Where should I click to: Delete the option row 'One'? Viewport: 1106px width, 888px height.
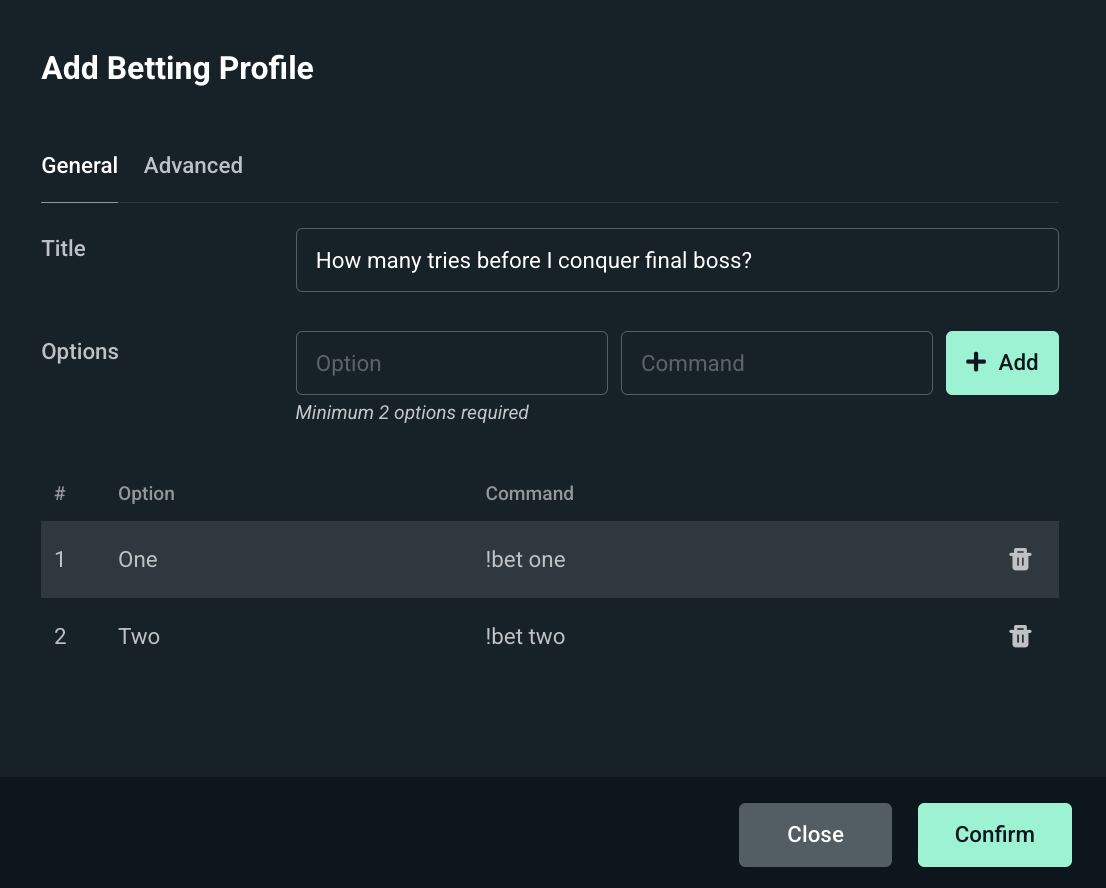(x=1020, y=559)
